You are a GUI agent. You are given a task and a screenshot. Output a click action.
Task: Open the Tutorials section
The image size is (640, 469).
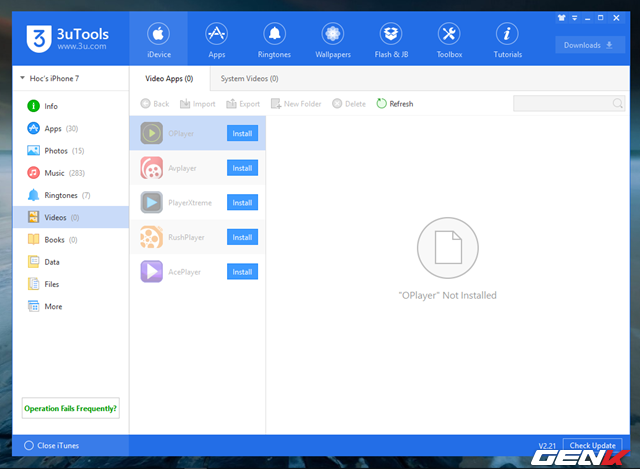click(x=507, y=39)
